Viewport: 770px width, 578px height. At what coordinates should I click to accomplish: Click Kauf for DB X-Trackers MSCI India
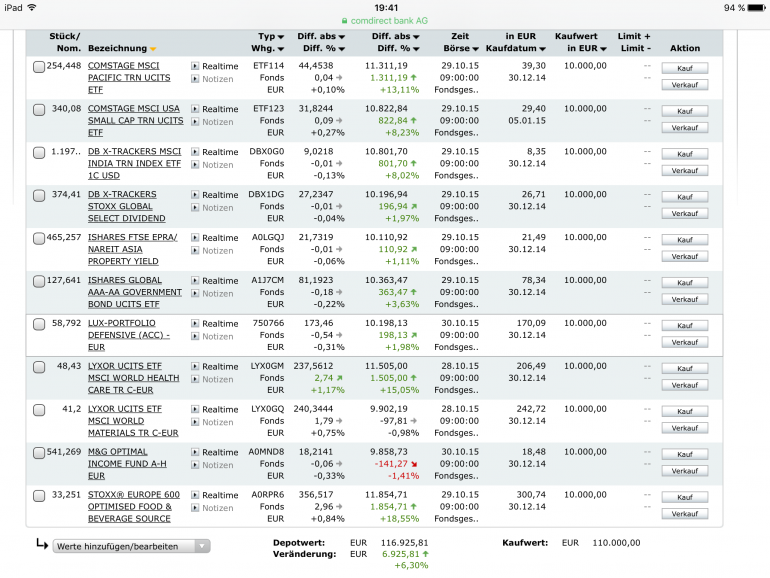(x=685, y=154)
